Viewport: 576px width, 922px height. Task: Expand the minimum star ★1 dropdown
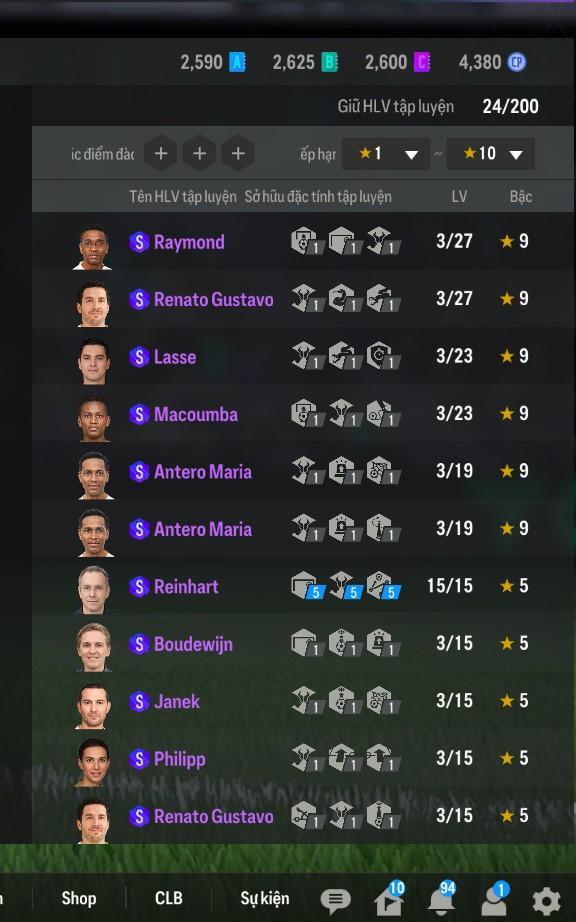pyautogui.click(x=386, y=154)
